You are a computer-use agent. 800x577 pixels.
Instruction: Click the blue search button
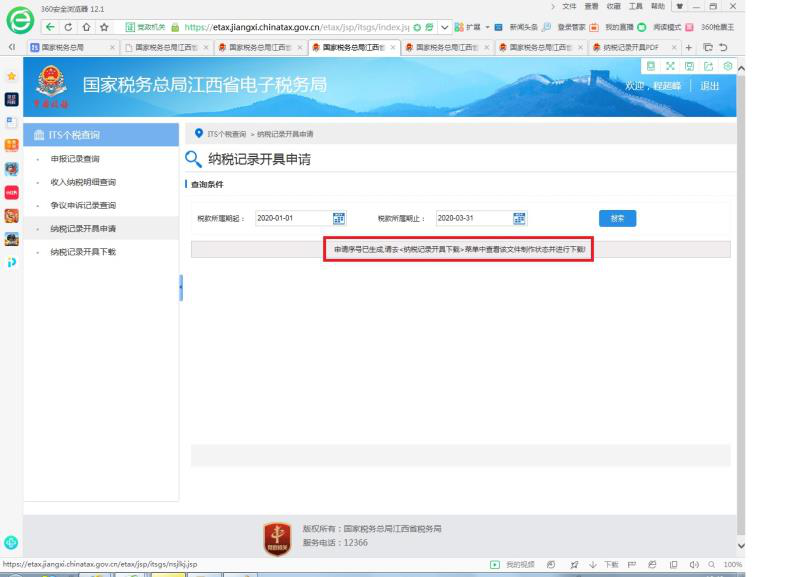tap(617, 218)
